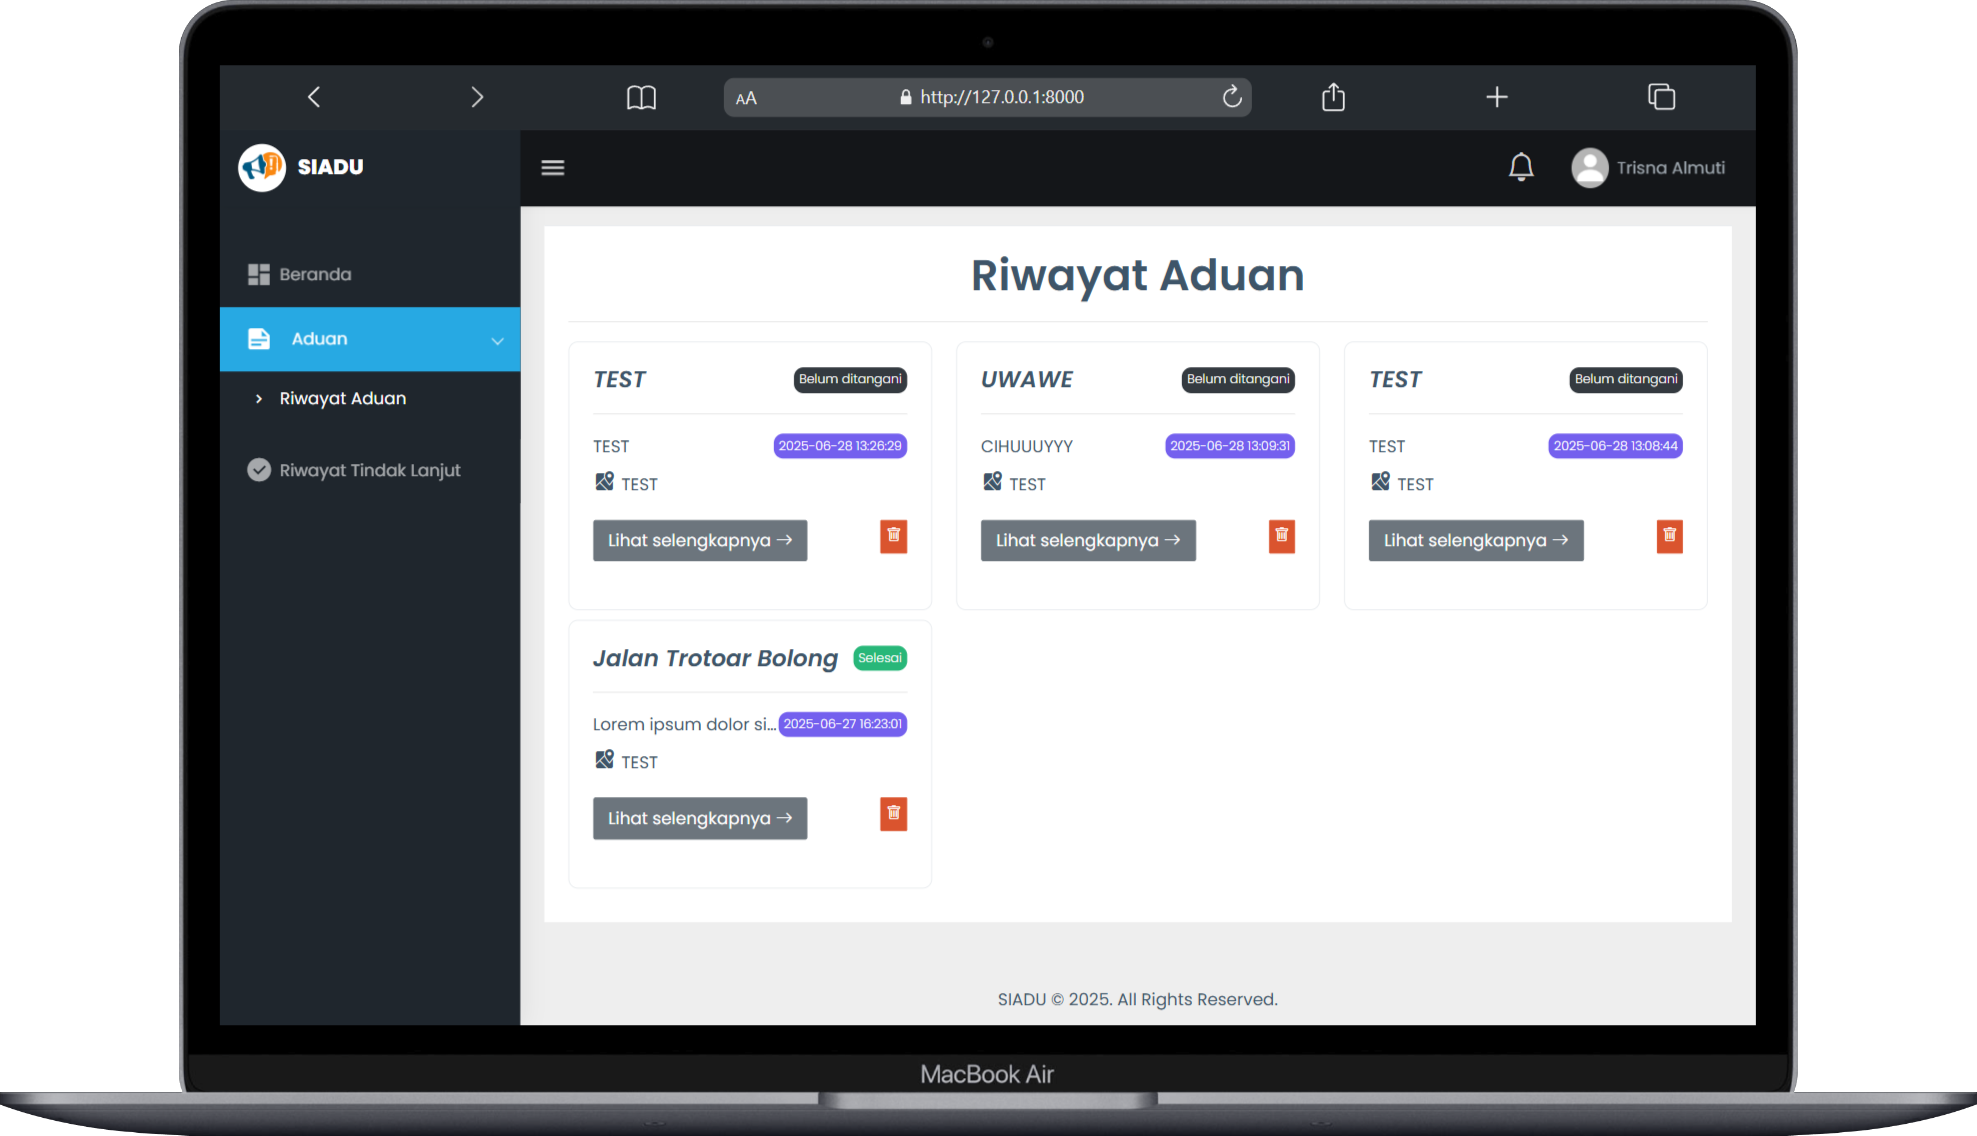1977x1136 pixels.
Task: Go back with browser back arrow
Action: (x=314, y=97)
